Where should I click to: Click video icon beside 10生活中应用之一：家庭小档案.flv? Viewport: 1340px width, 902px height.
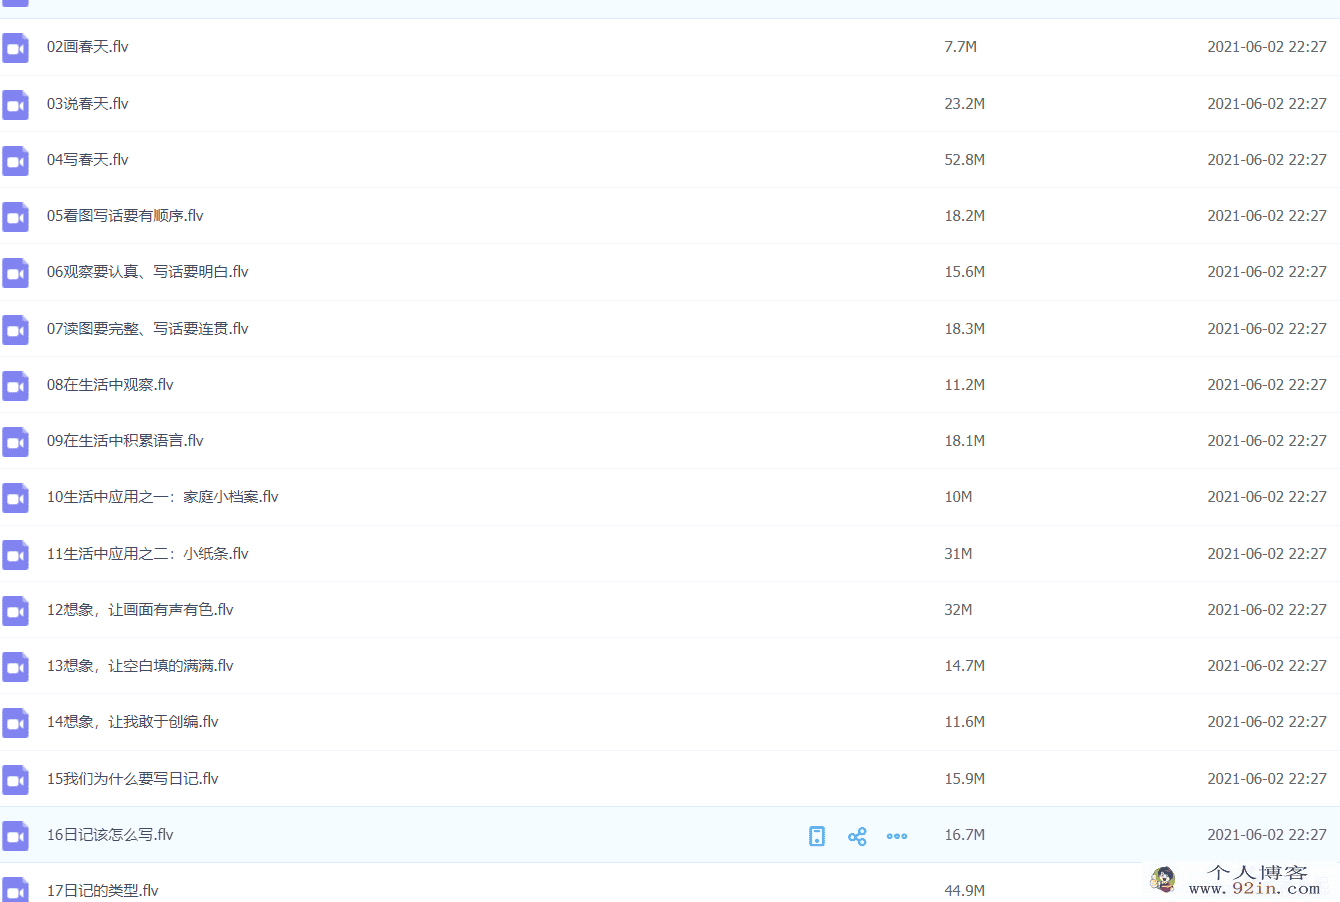[15, 498]
